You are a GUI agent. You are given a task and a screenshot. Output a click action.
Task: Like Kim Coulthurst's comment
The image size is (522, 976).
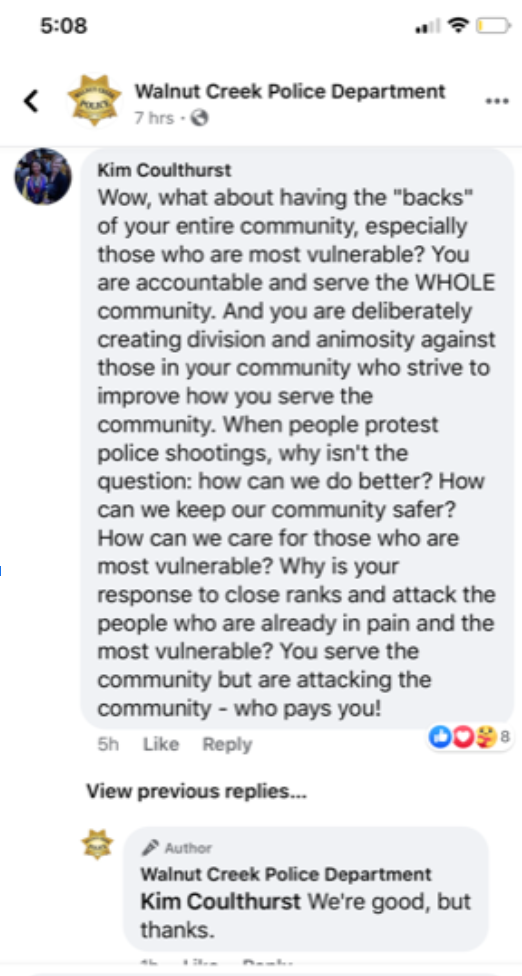click(x=161, y=744)
